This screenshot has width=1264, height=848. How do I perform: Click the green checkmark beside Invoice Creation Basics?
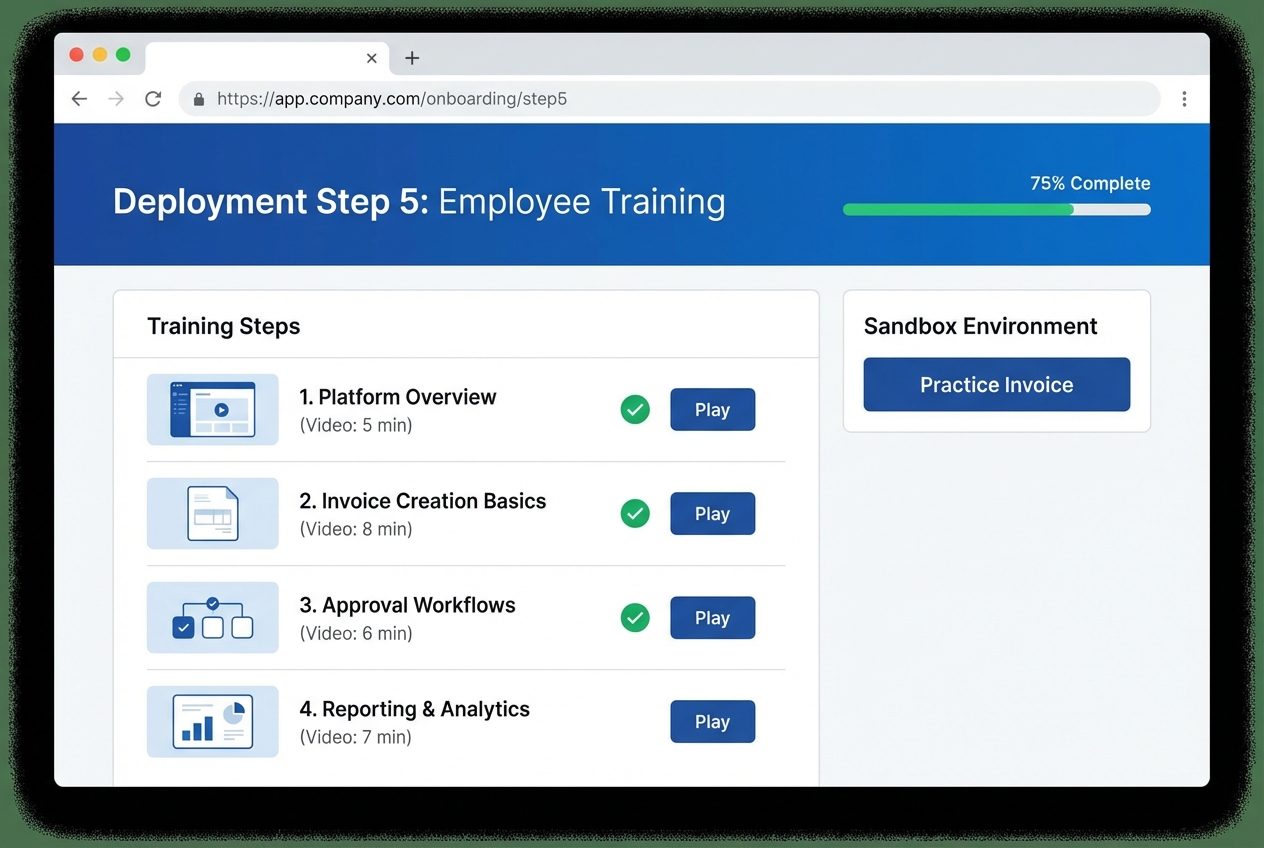tap(635, 513)
